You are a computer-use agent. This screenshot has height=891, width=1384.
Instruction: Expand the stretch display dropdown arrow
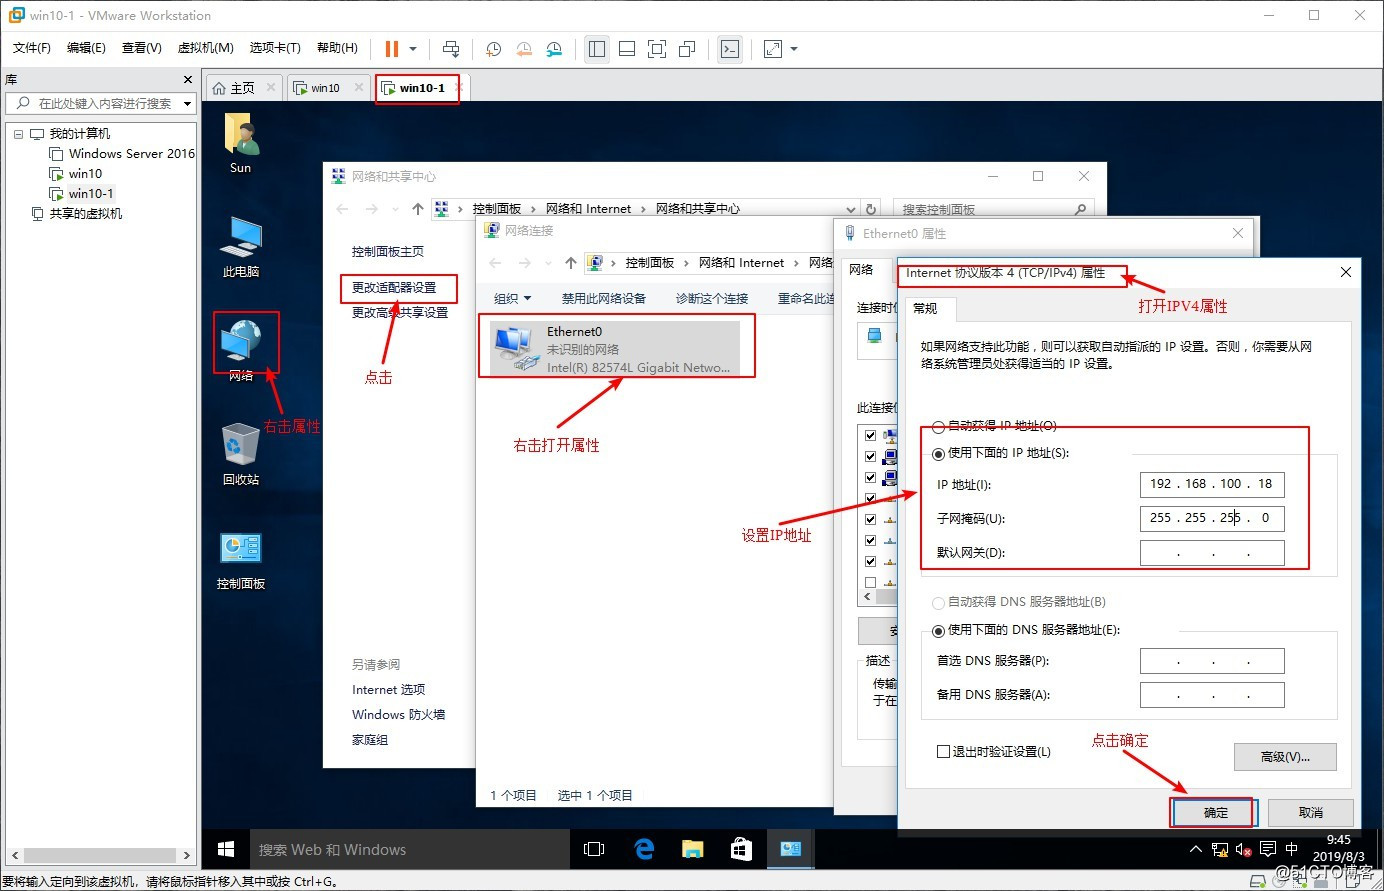(x=794, y=48)
